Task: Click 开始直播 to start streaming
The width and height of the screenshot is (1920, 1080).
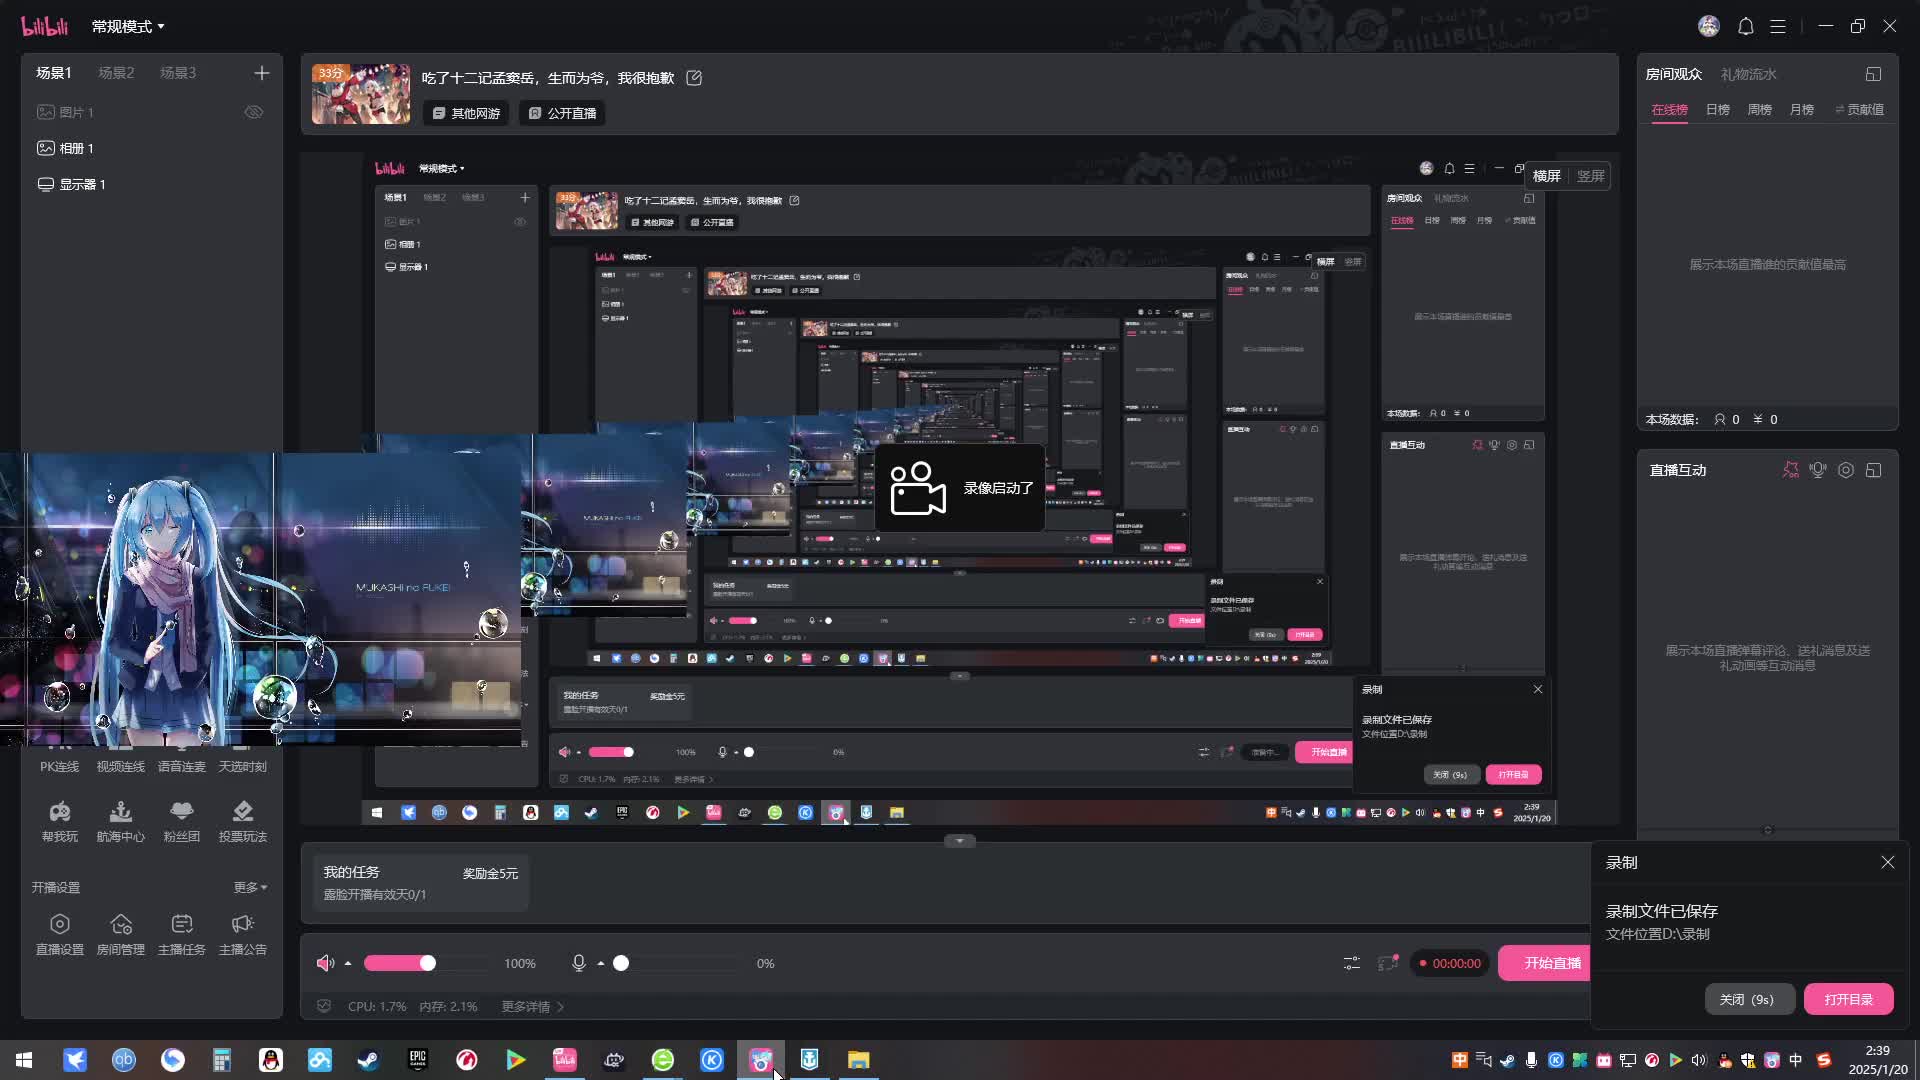Action: pyautogui.click(x=1546, y=963)
